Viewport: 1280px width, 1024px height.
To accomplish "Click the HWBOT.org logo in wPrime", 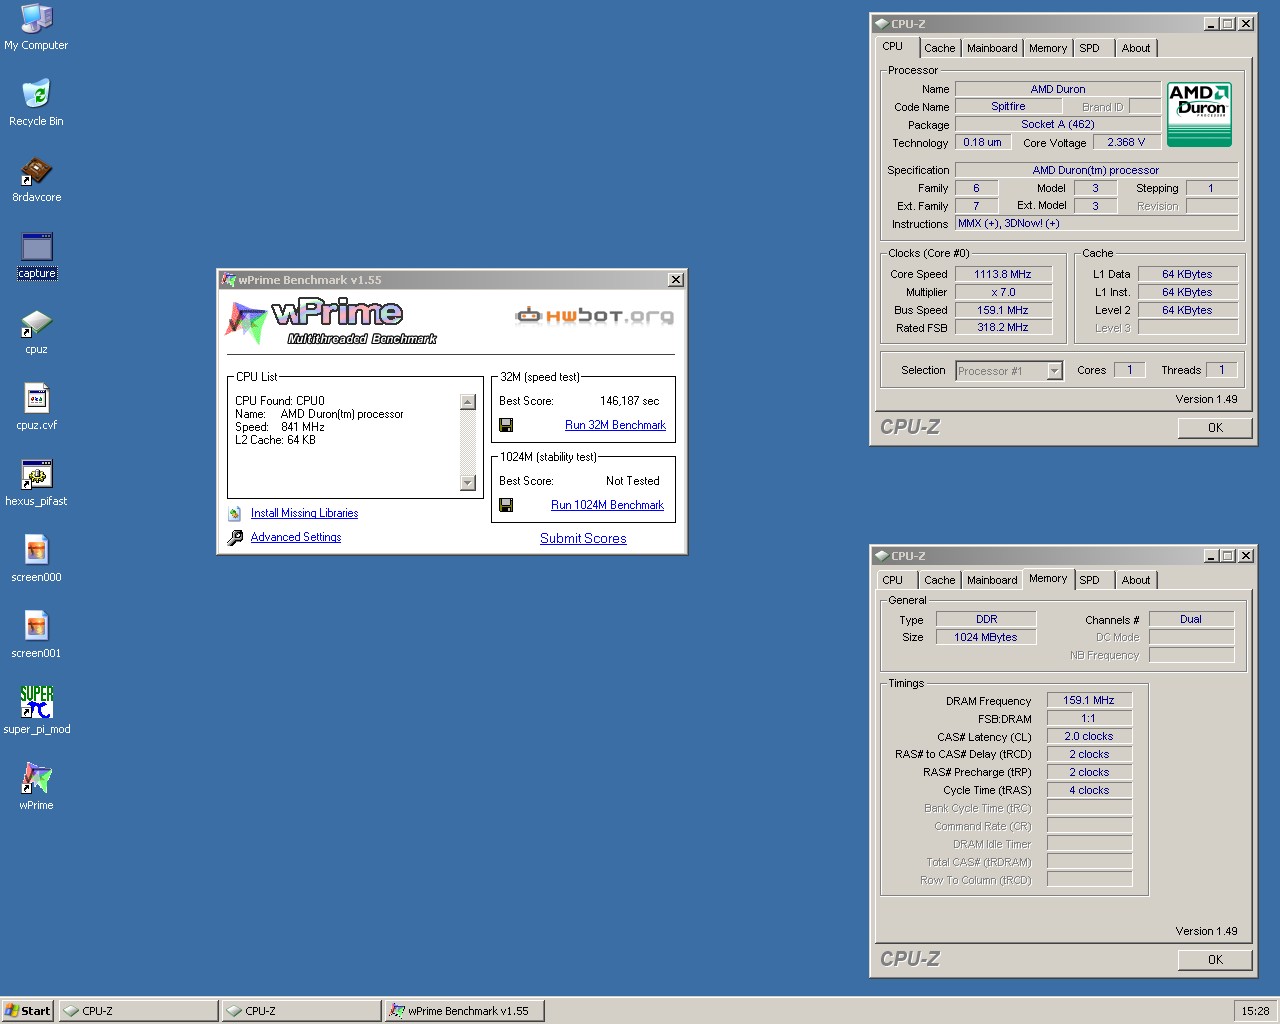I will coord(594,316).
